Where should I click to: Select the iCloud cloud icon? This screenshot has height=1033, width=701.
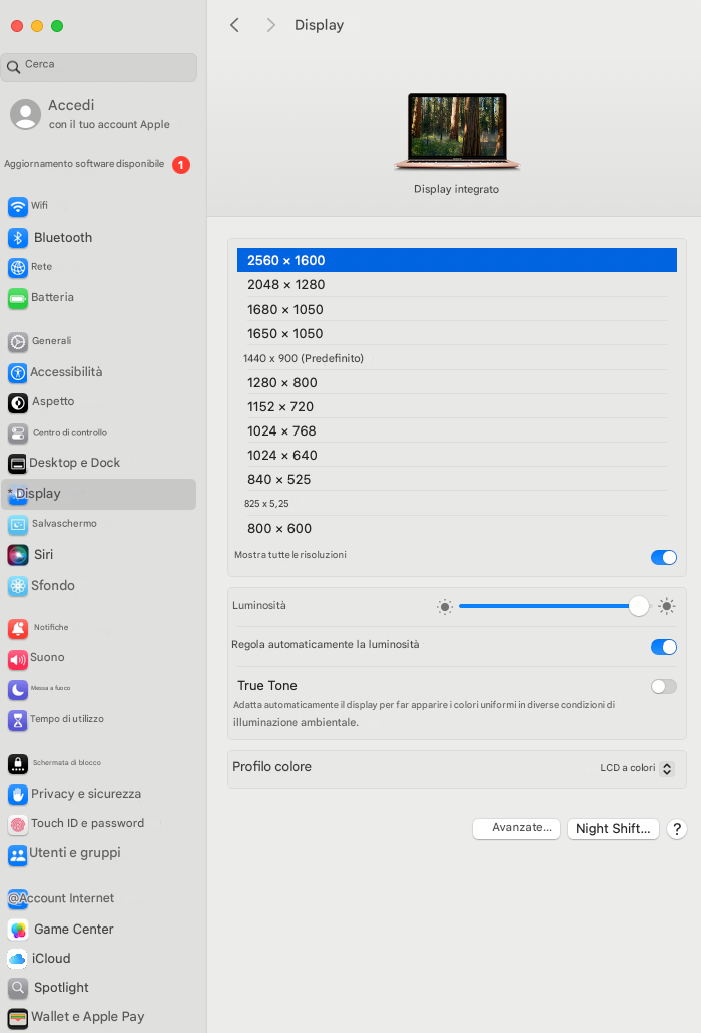18,960
